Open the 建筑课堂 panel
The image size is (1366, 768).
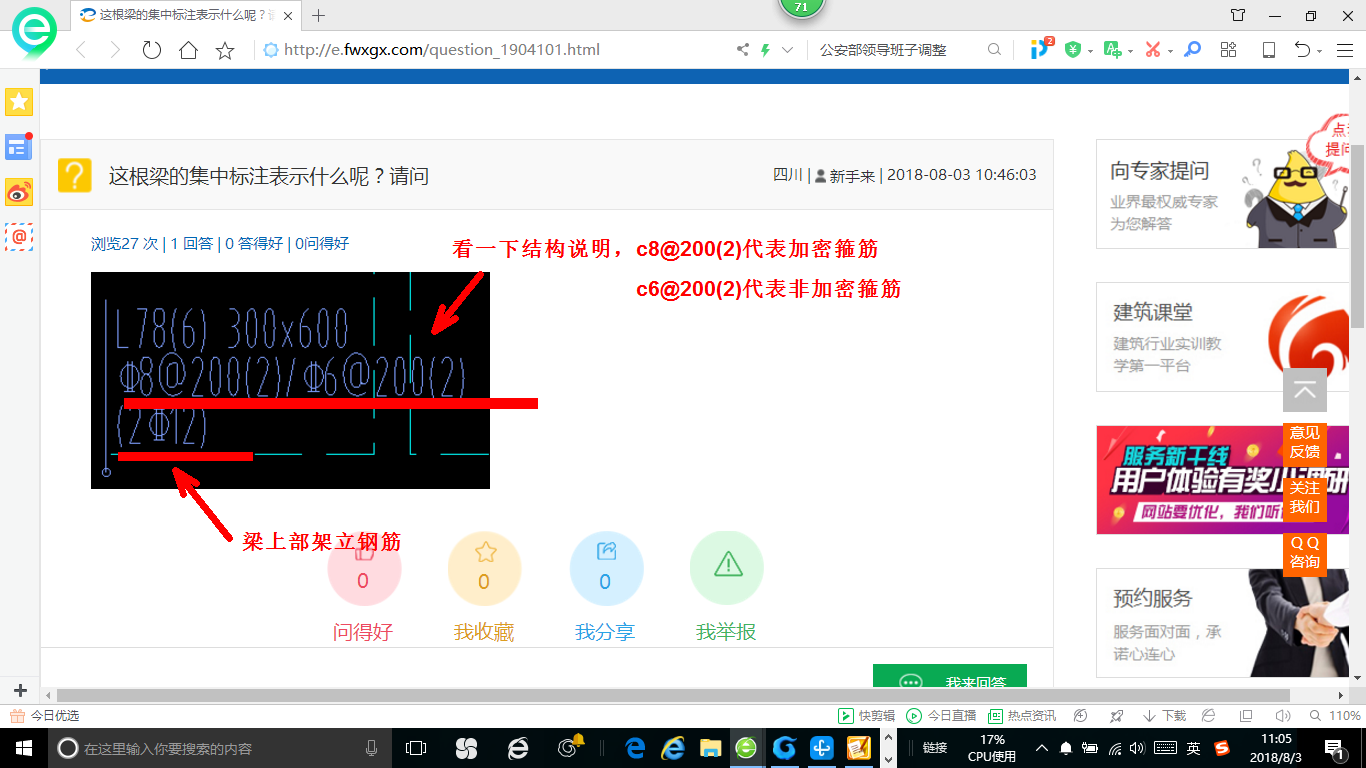(x=1222, y=337)
